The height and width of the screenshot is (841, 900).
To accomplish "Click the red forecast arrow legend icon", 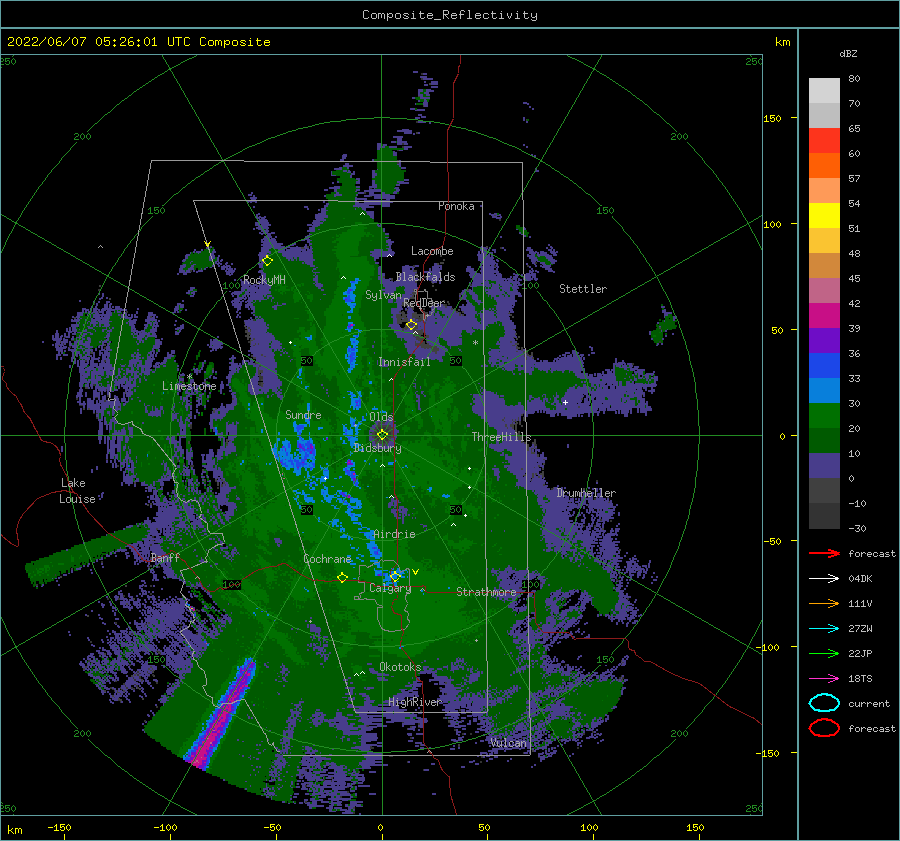I will (x=824, y=553).
